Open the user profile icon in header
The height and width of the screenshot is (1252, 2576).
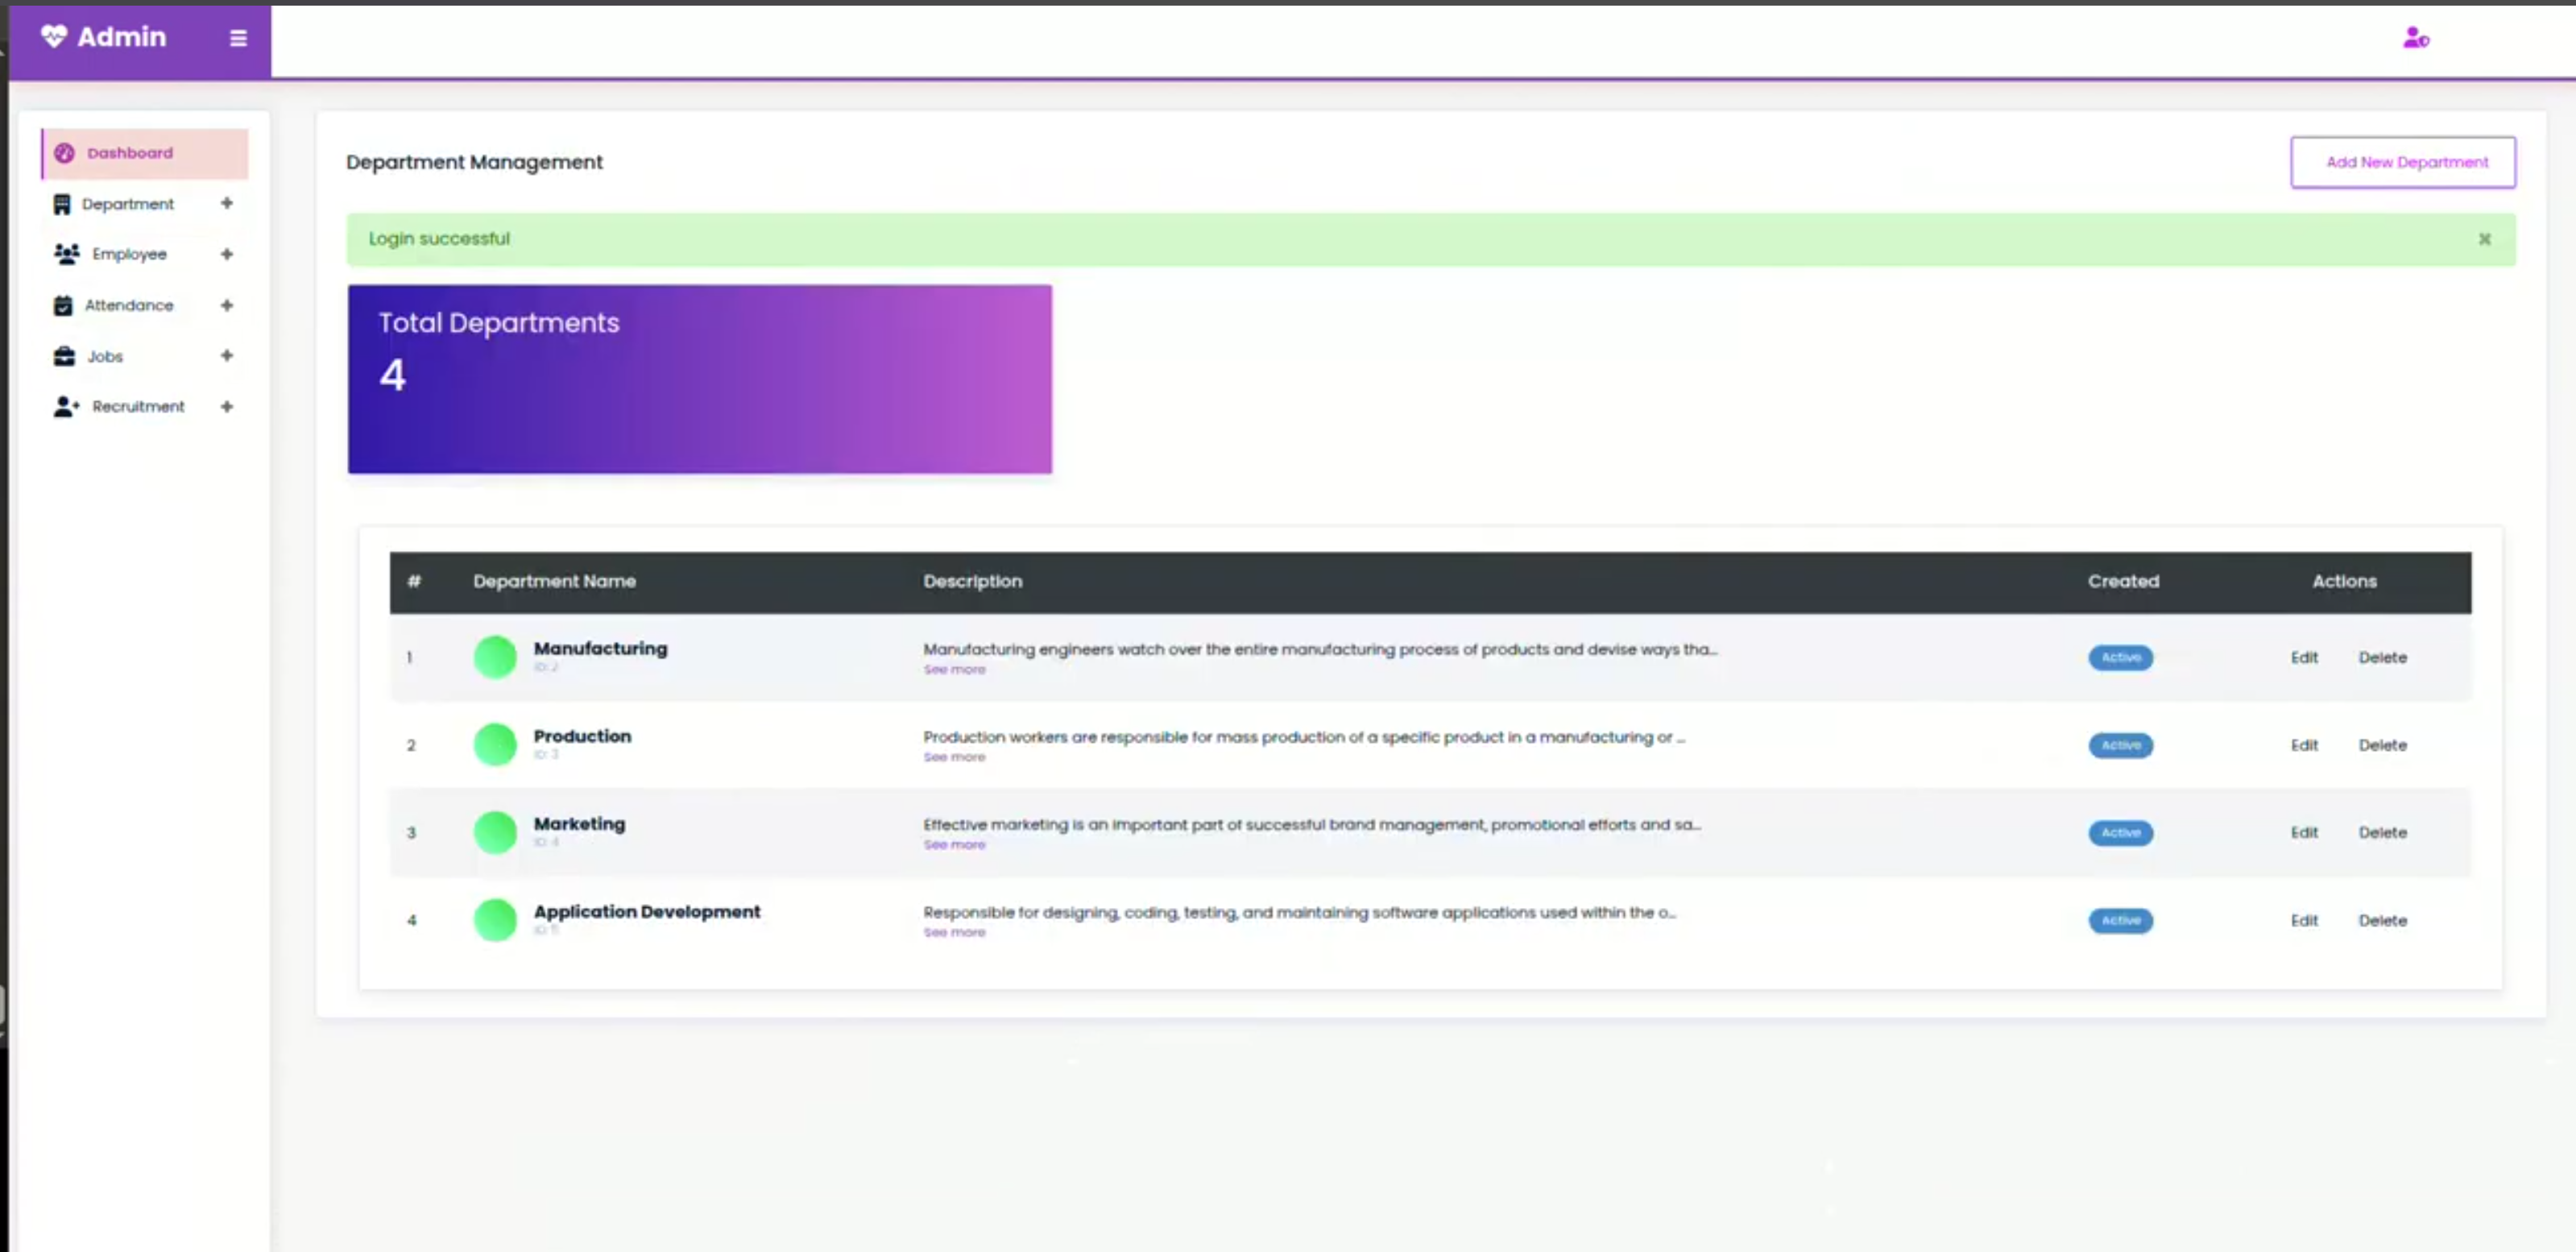tap(2416, 38)
